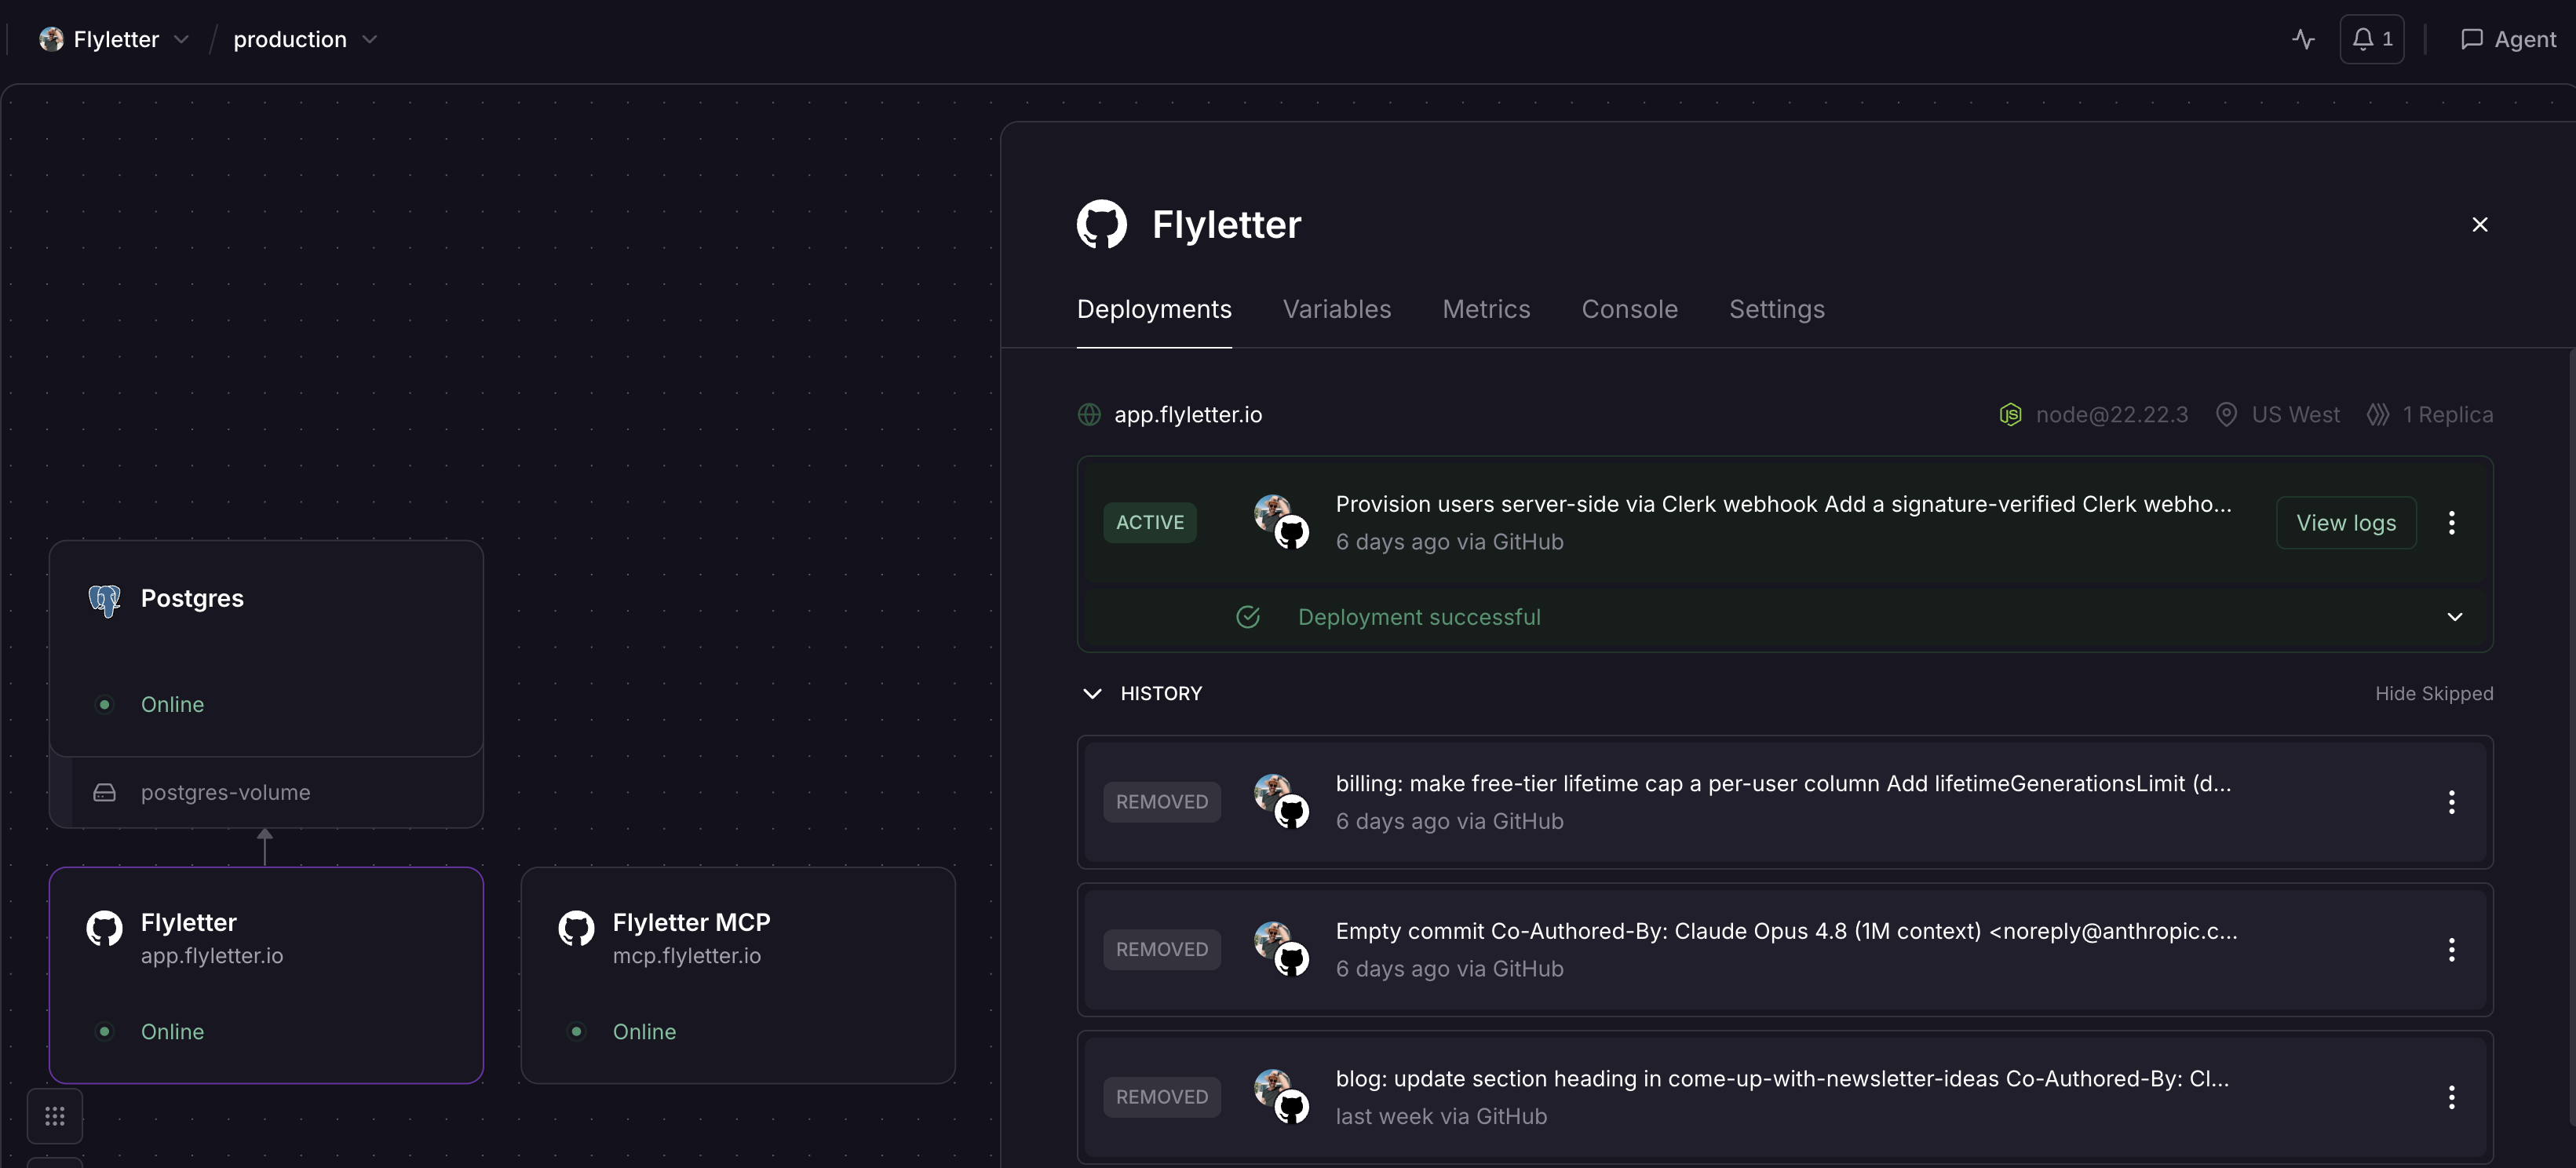Select the Postgres service card
This screenshot has width=2576, height=1168.
266,648
